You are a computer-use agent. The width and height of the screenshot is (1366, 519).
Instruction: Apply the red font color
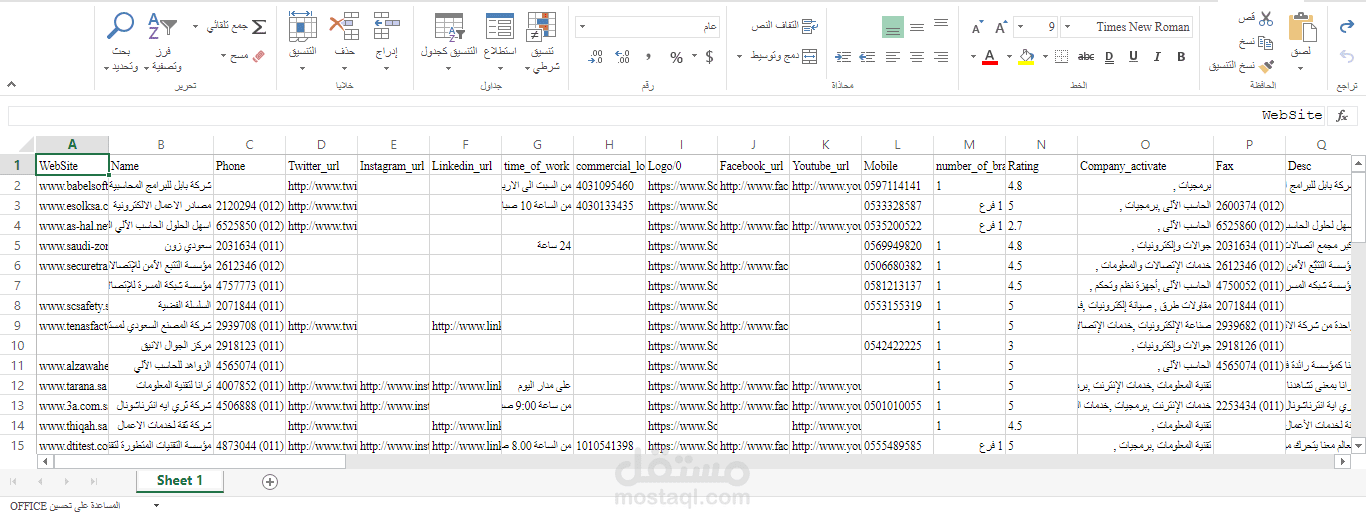click(x=989, y=57)
